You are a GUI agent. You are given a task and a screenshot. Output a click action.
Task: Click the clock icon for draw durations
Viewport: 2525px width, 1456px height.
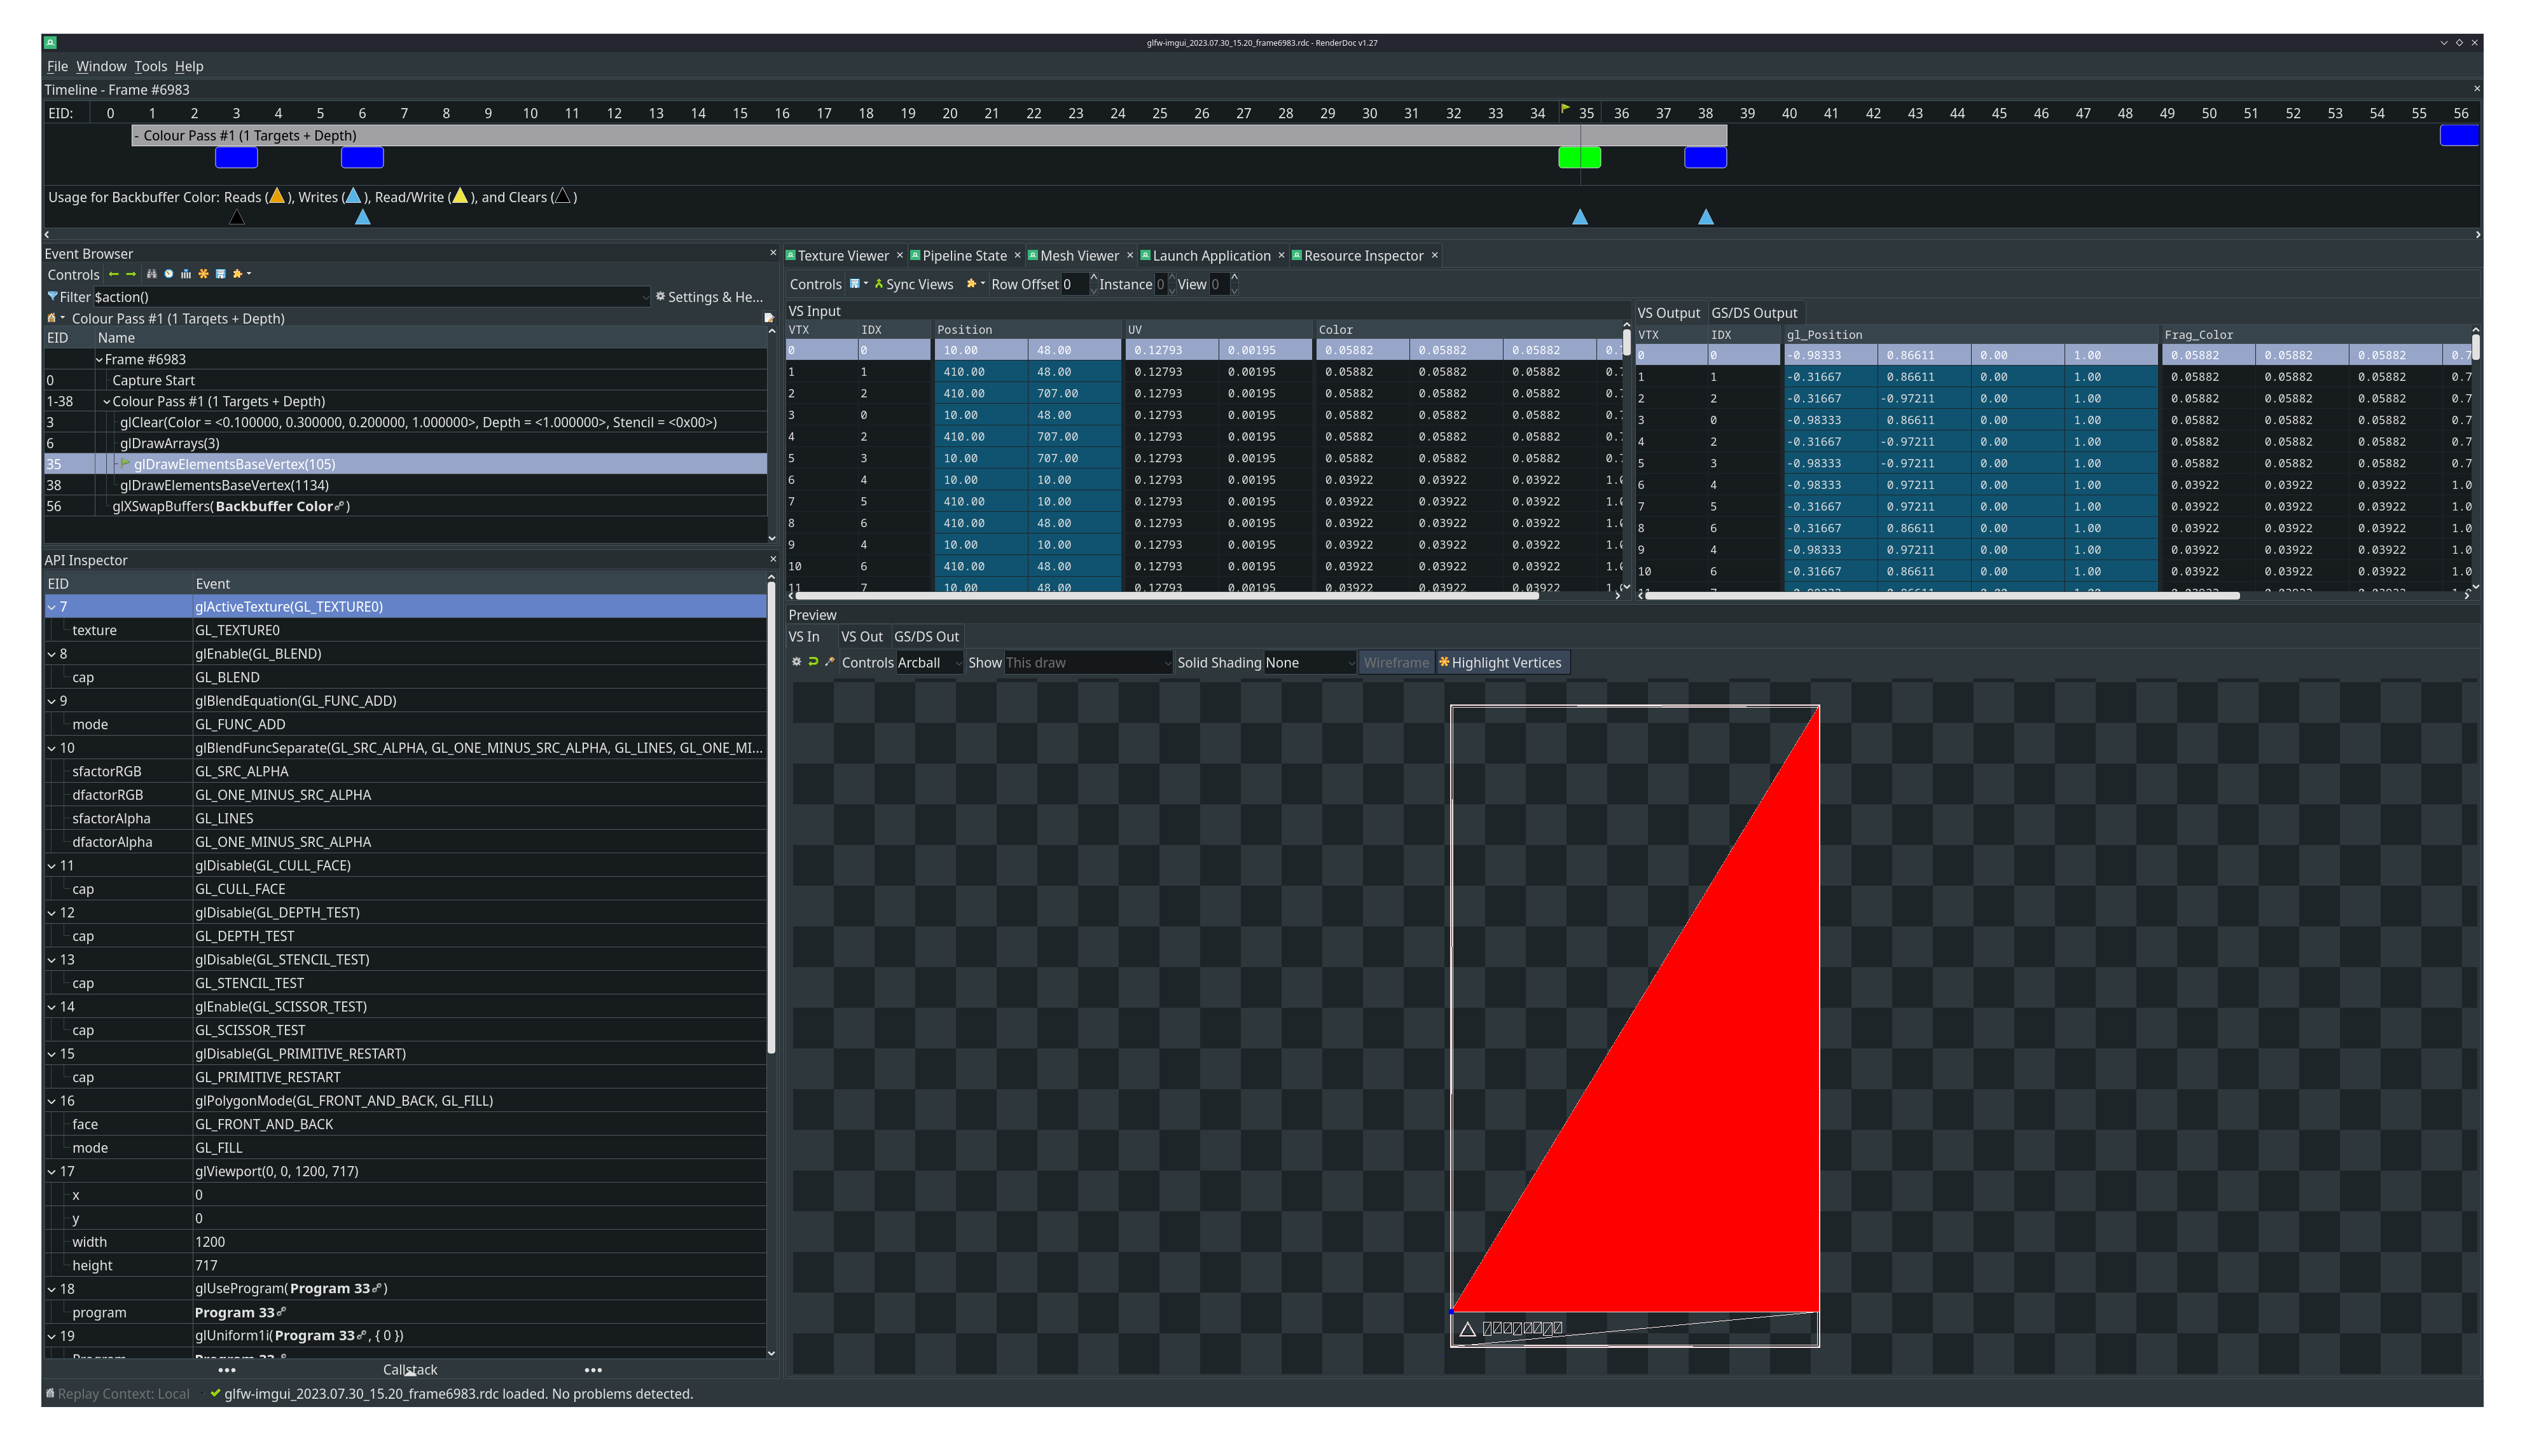(x=169, y=274)
